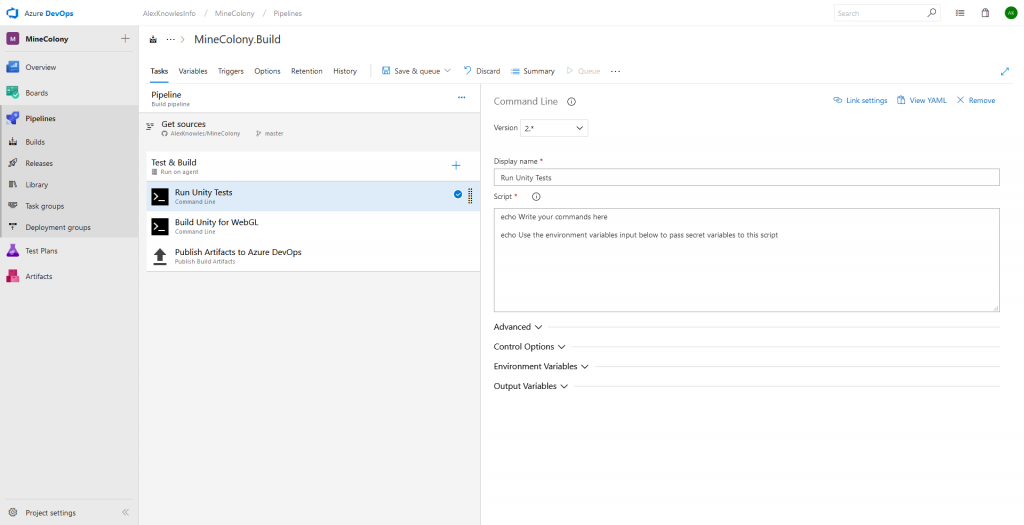Switch to the Variables tab
This screenshot has height=525, width=1024.
click(x=193, y=71)
